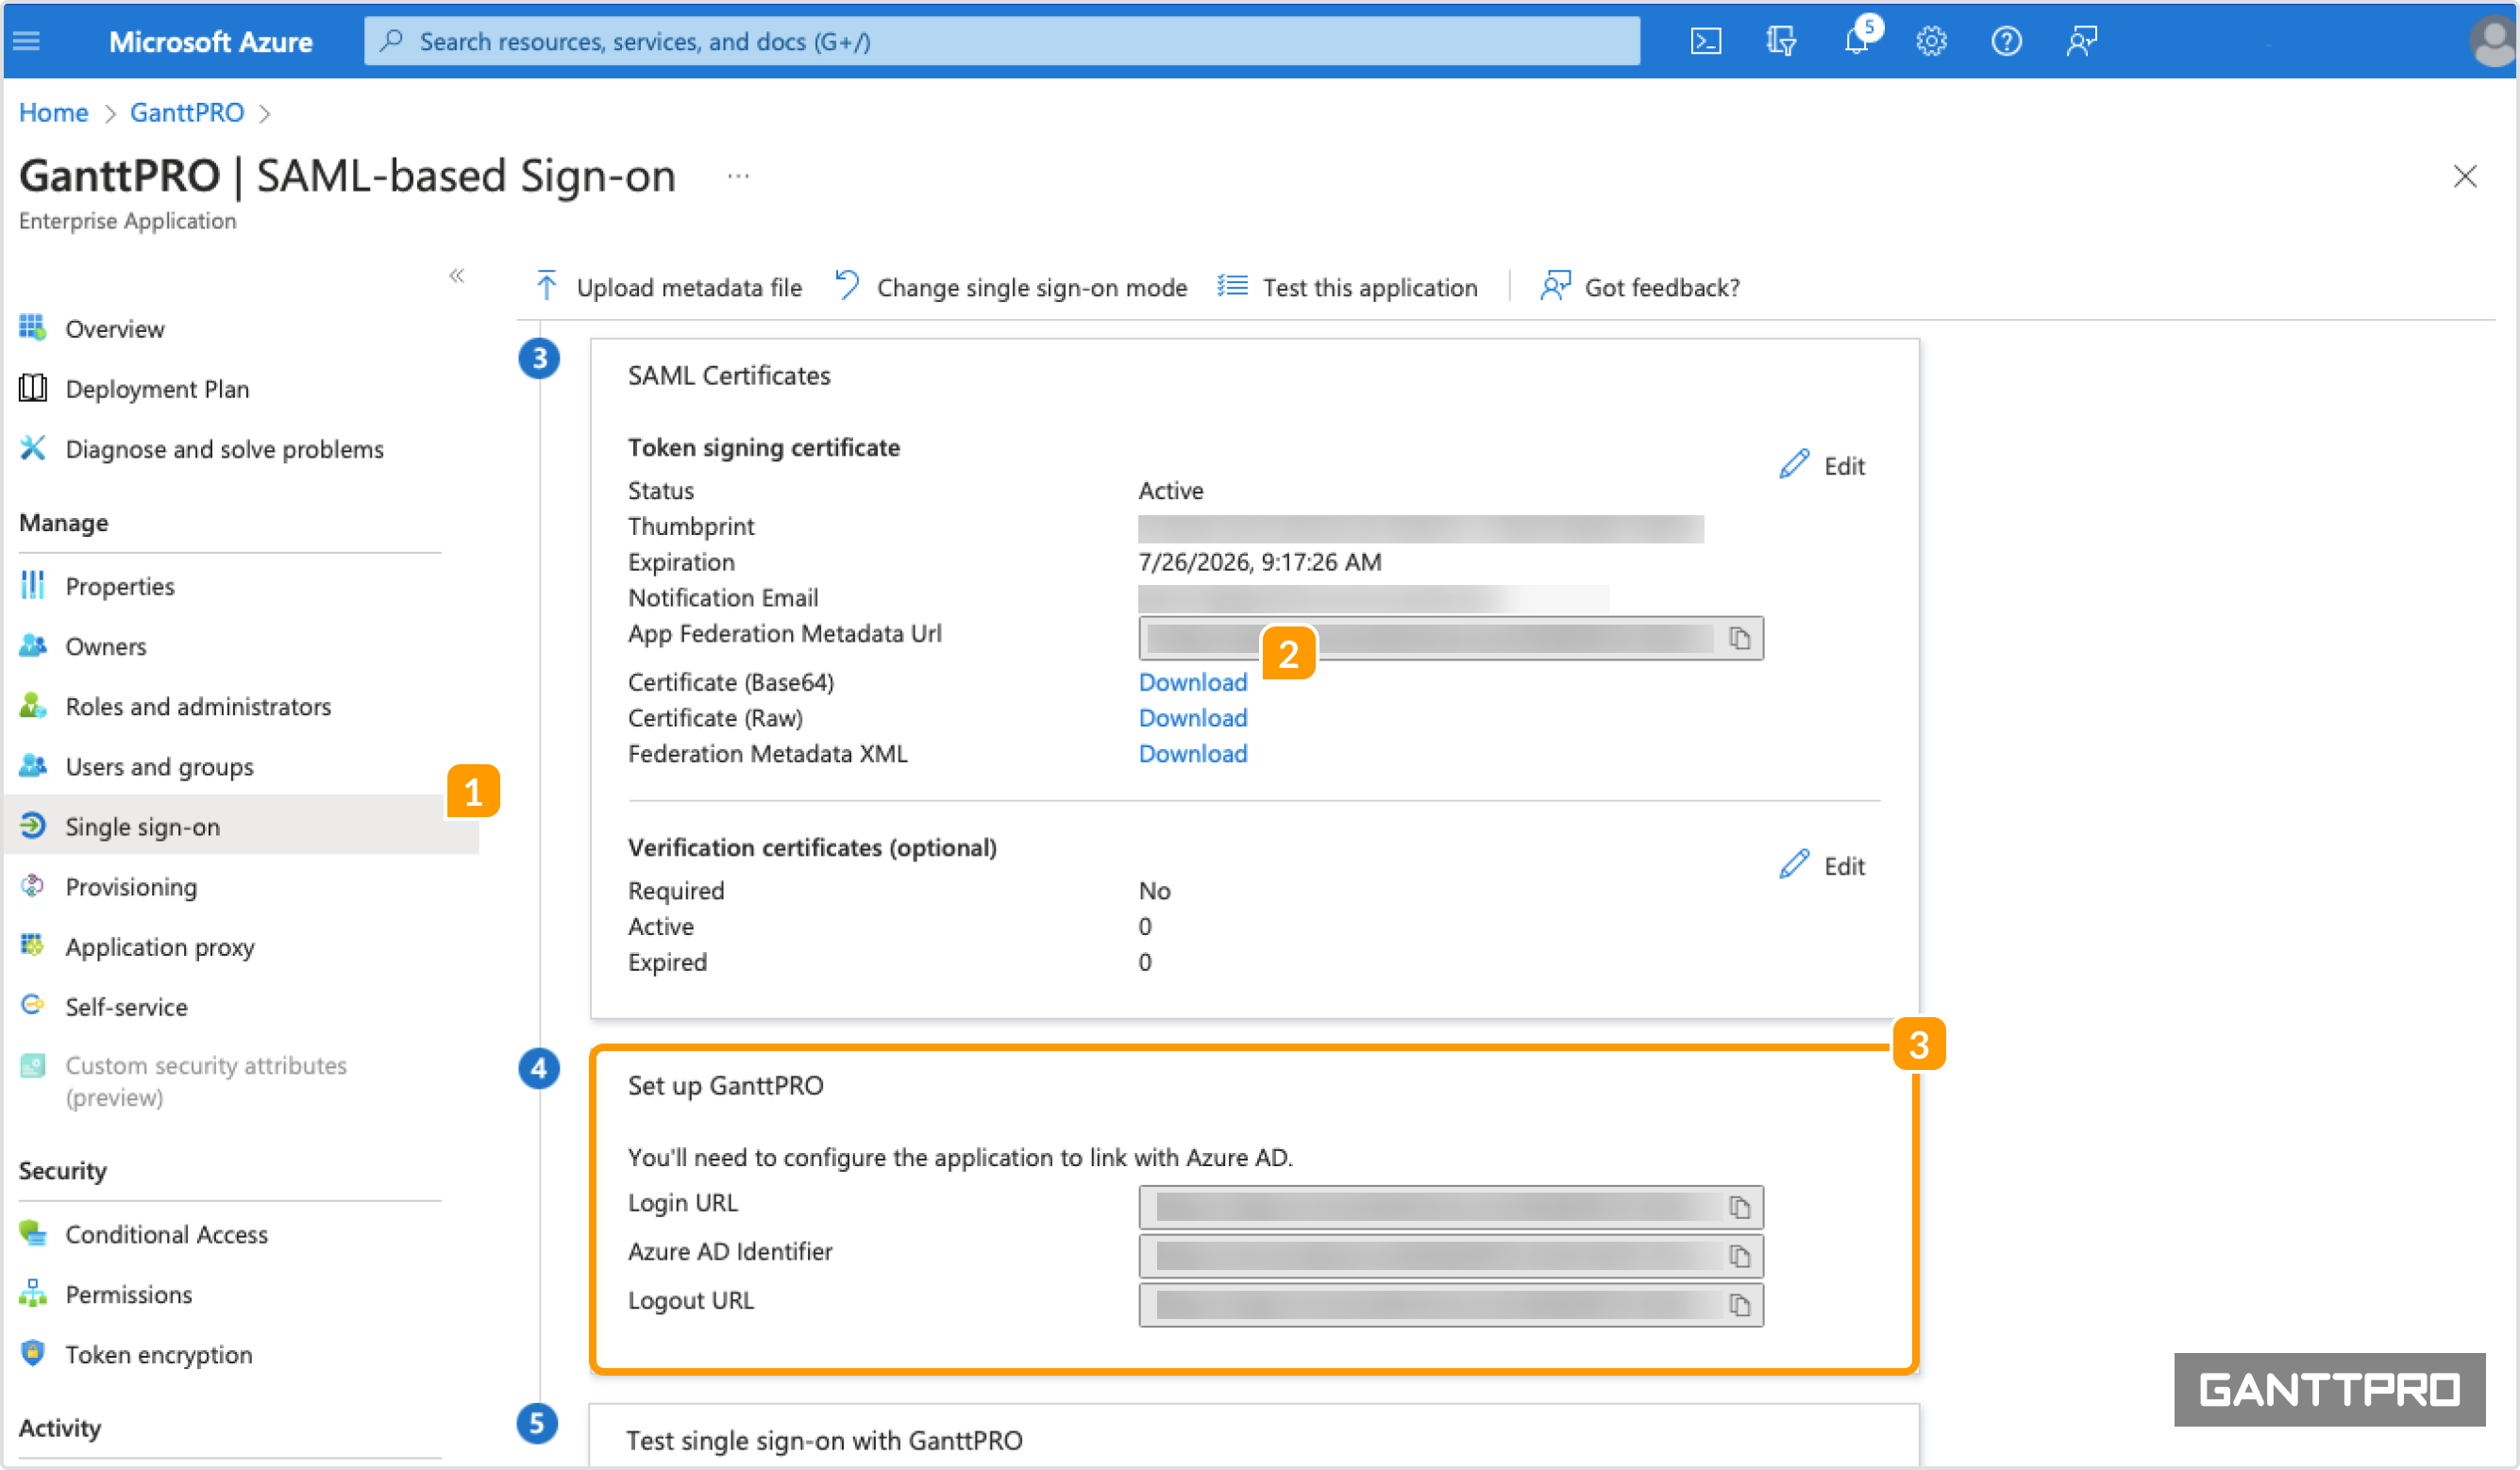Open the more options ellipsis beside the title
Viewport: 2520px width, 1470px height.
738,176
